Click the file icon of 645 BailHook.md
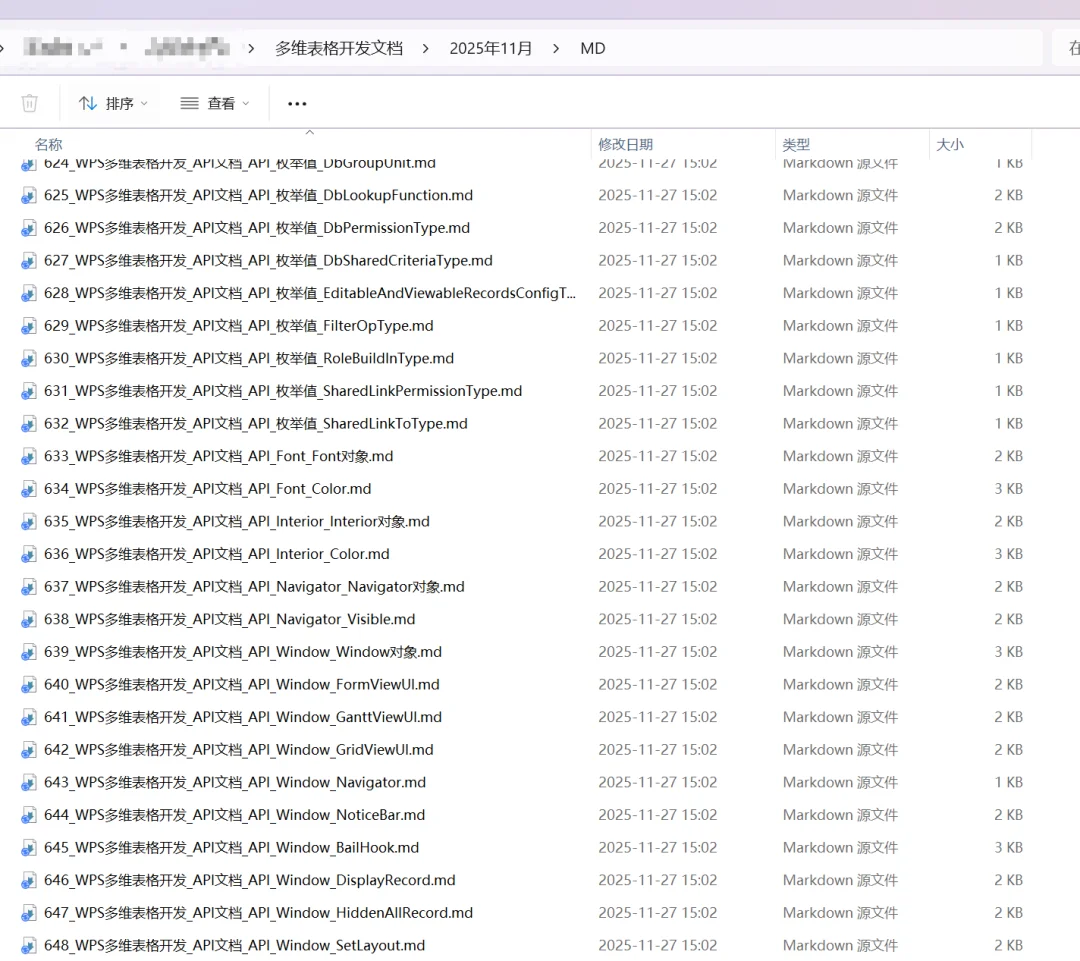The width and height of the screenshot is (1080, 961). click(28, 848)
